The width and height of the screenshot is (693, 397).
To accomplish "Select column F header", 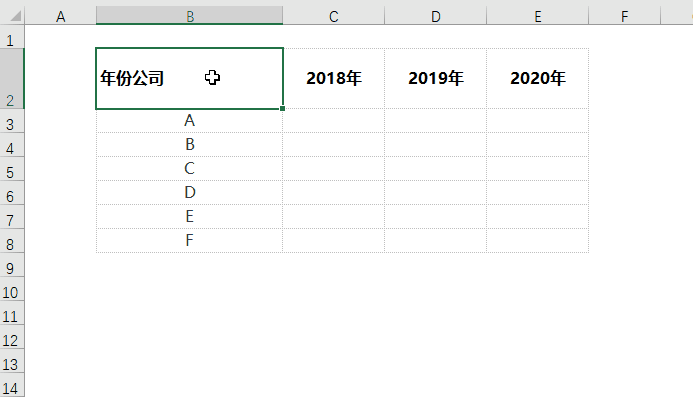I will point(624,16).
